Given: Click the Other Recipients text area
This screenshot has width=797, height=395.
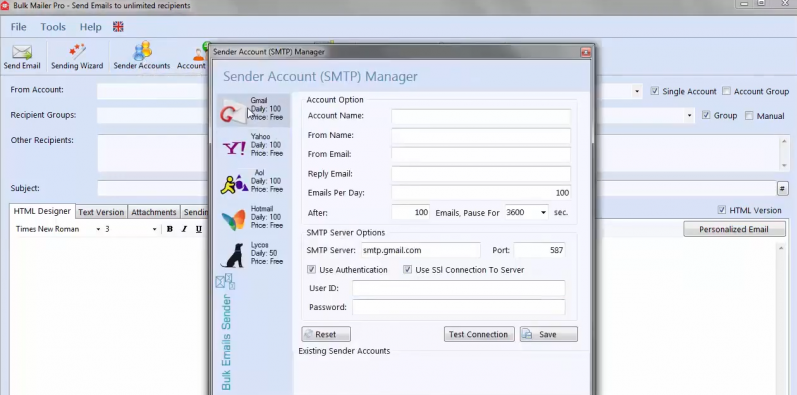Looking at the screenshot, I should click(x=152, y=153).
